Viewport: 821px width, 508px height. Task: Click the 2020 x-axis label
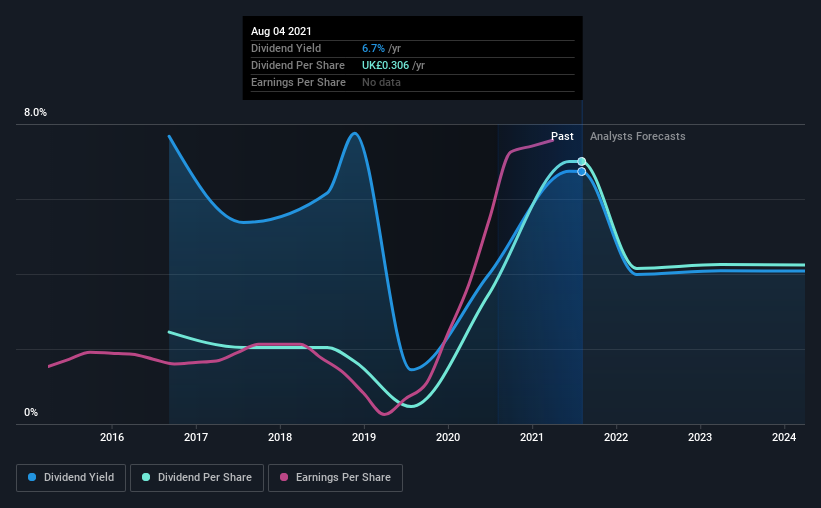448,437
